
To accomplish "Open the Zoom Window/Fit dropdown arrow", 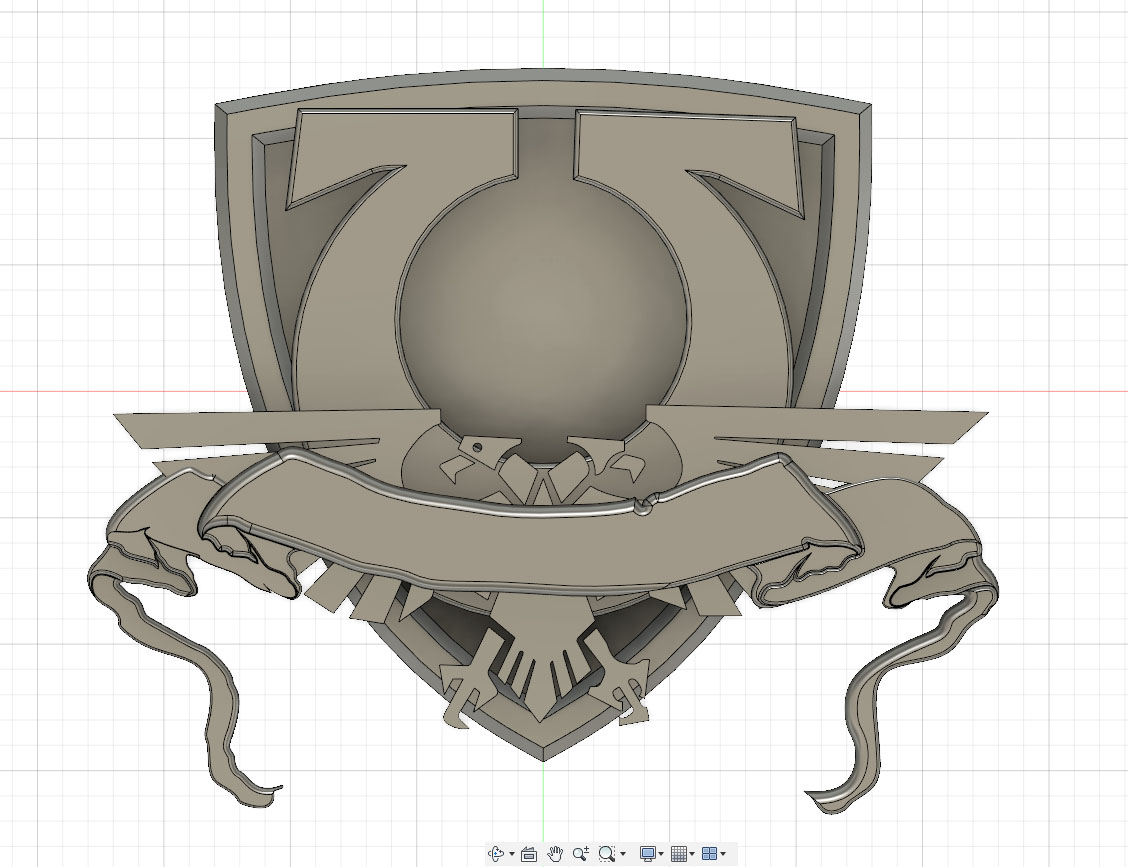I will pyautogui.click(x=623, y=854).
